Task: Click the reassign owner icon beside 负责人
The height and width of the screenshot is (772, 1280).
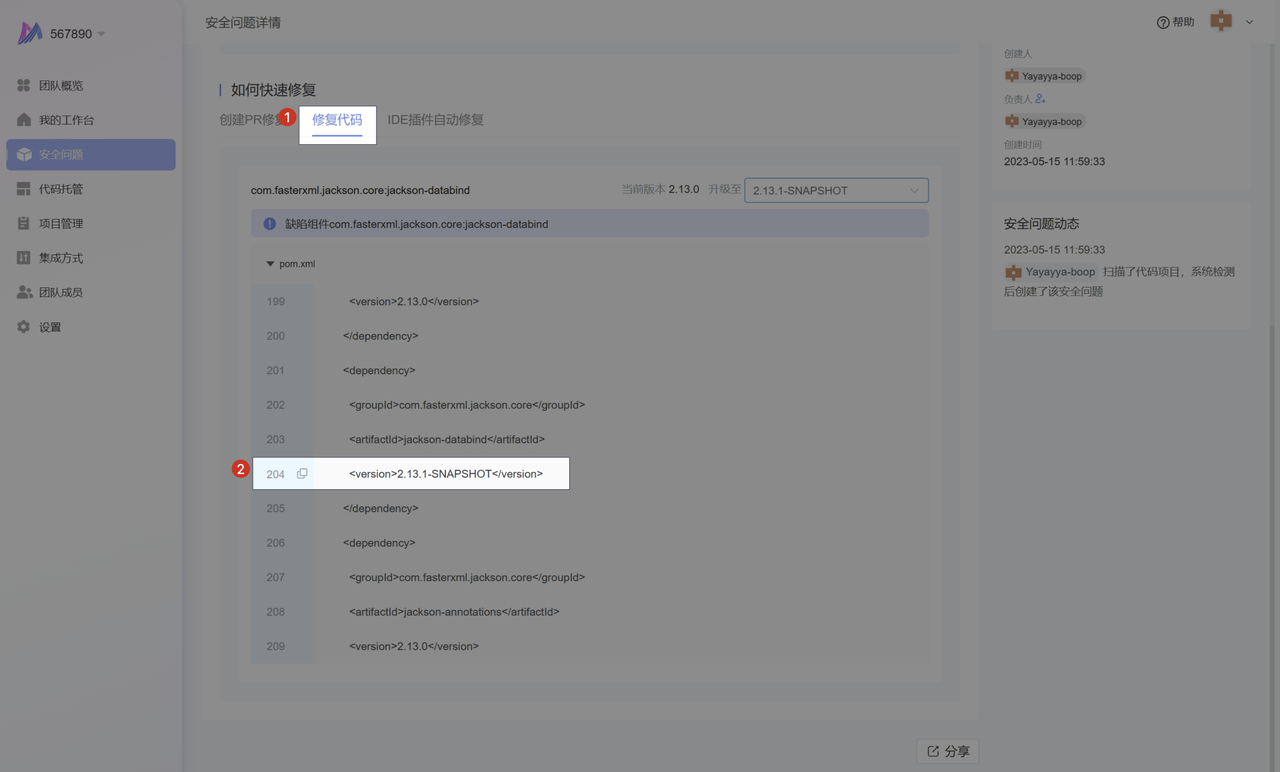Action: (1040, 99)
